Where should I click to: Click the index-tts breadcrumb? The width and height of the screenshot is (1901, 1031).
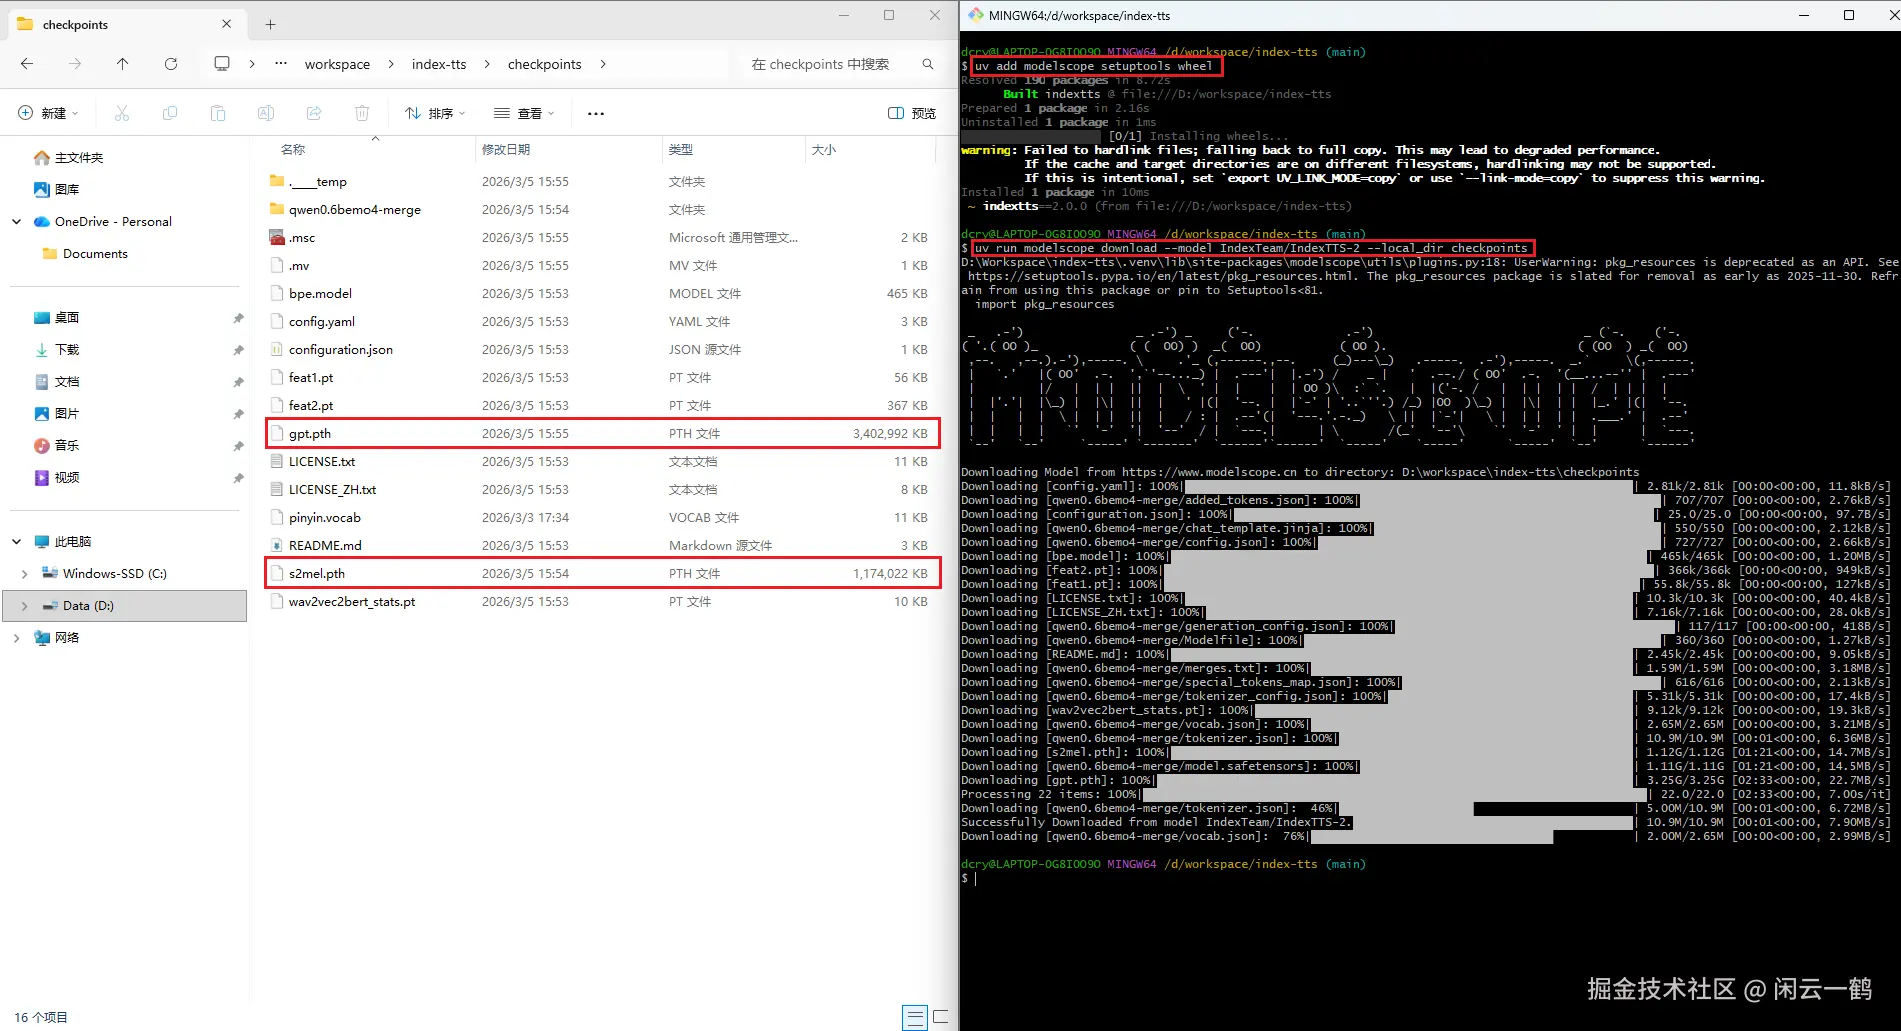(x=439, y=64)
